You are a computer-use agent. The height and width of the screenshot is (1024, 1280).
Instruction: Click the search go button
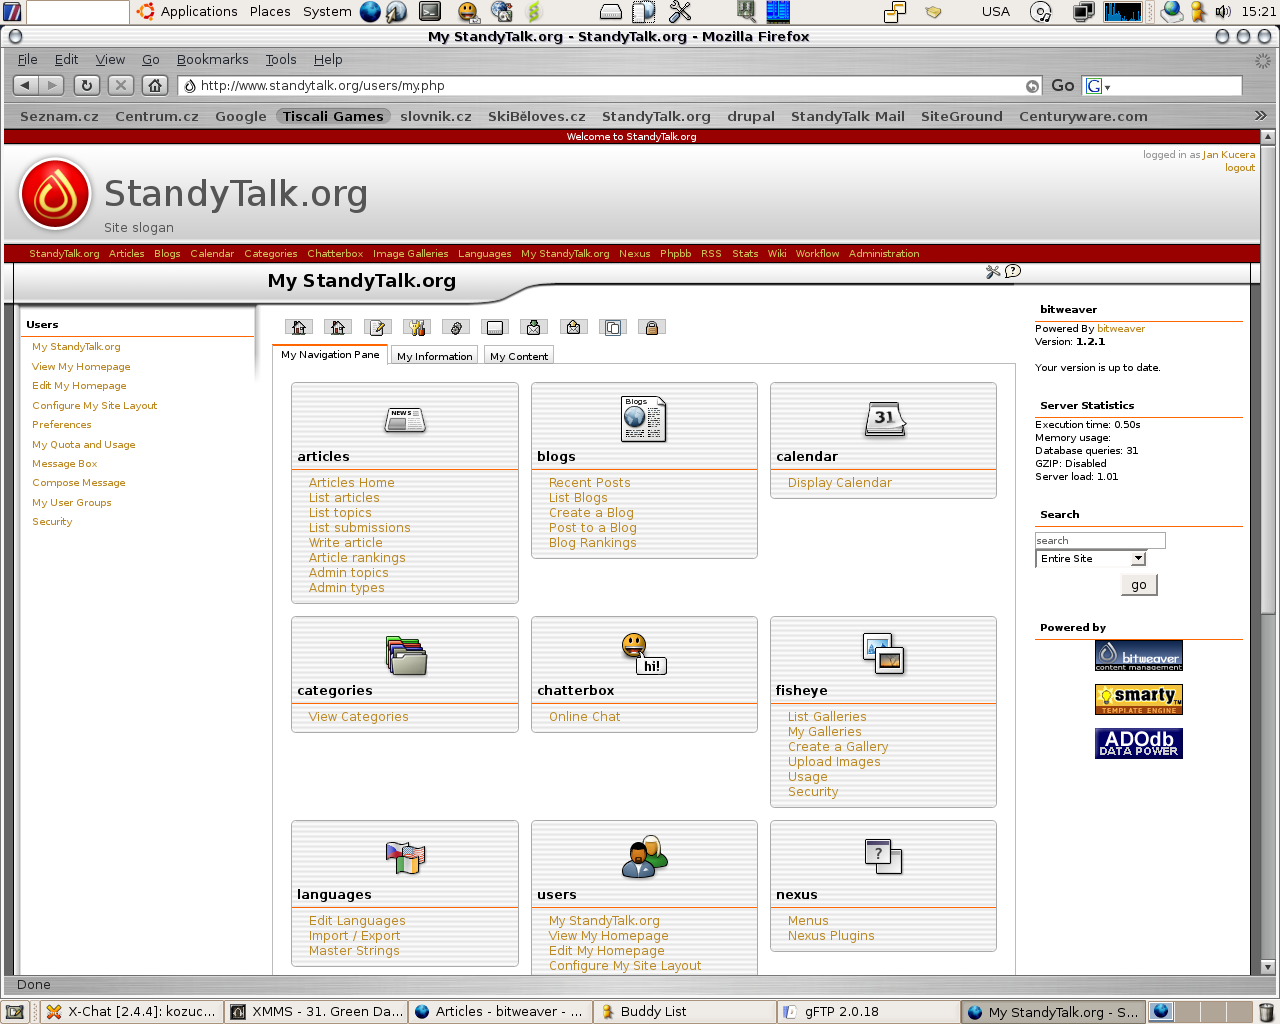point(1139,585)
